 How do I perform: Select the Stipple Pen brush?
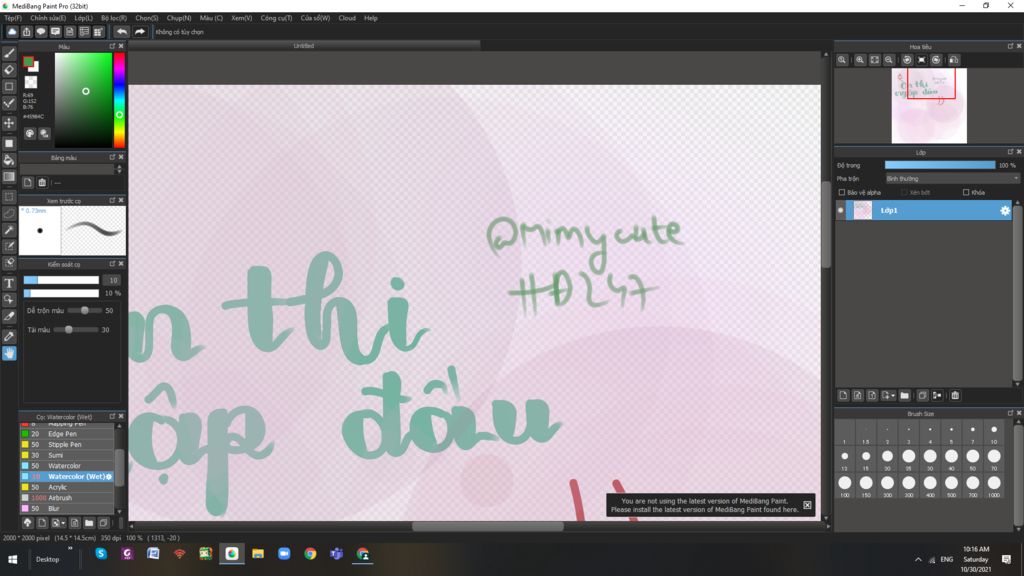point(67,445)
